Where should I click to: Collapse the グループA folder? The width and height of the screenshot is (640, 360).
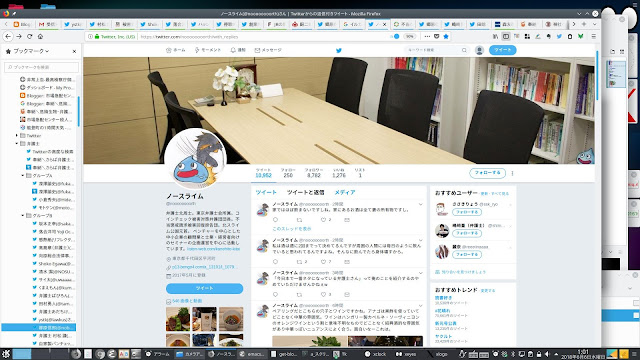(22, 176)
